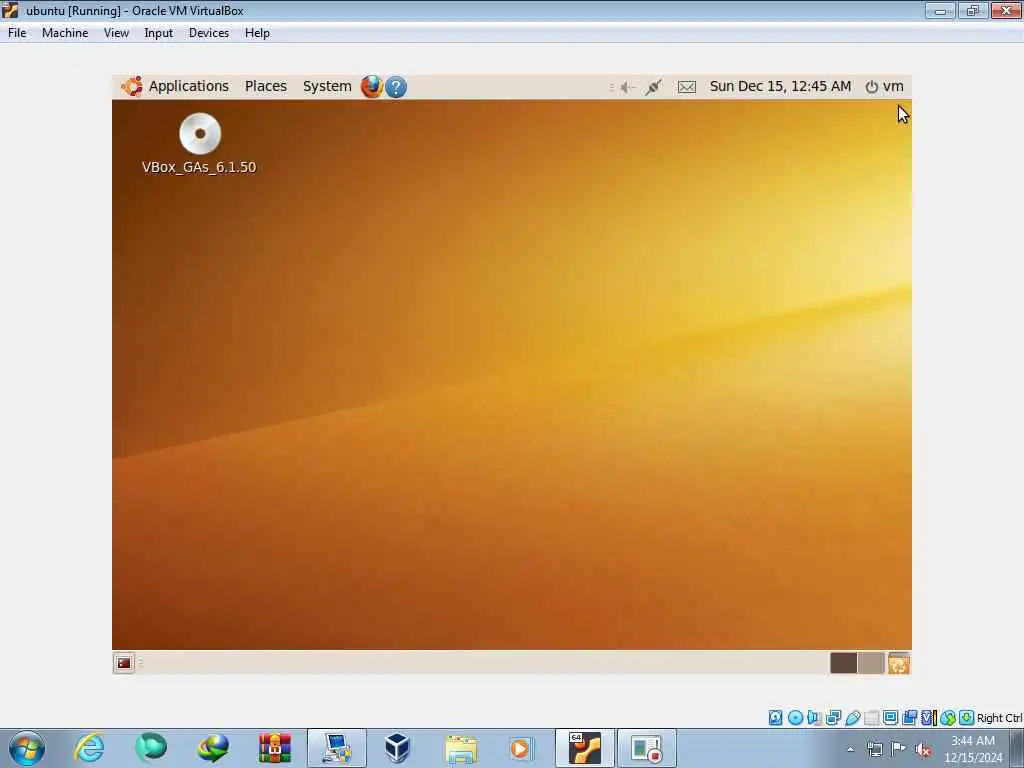This screenshot has height=768, width=1024.
Task: Open Internet Download Manager on the taskbar
Action: tap(213, 748)
